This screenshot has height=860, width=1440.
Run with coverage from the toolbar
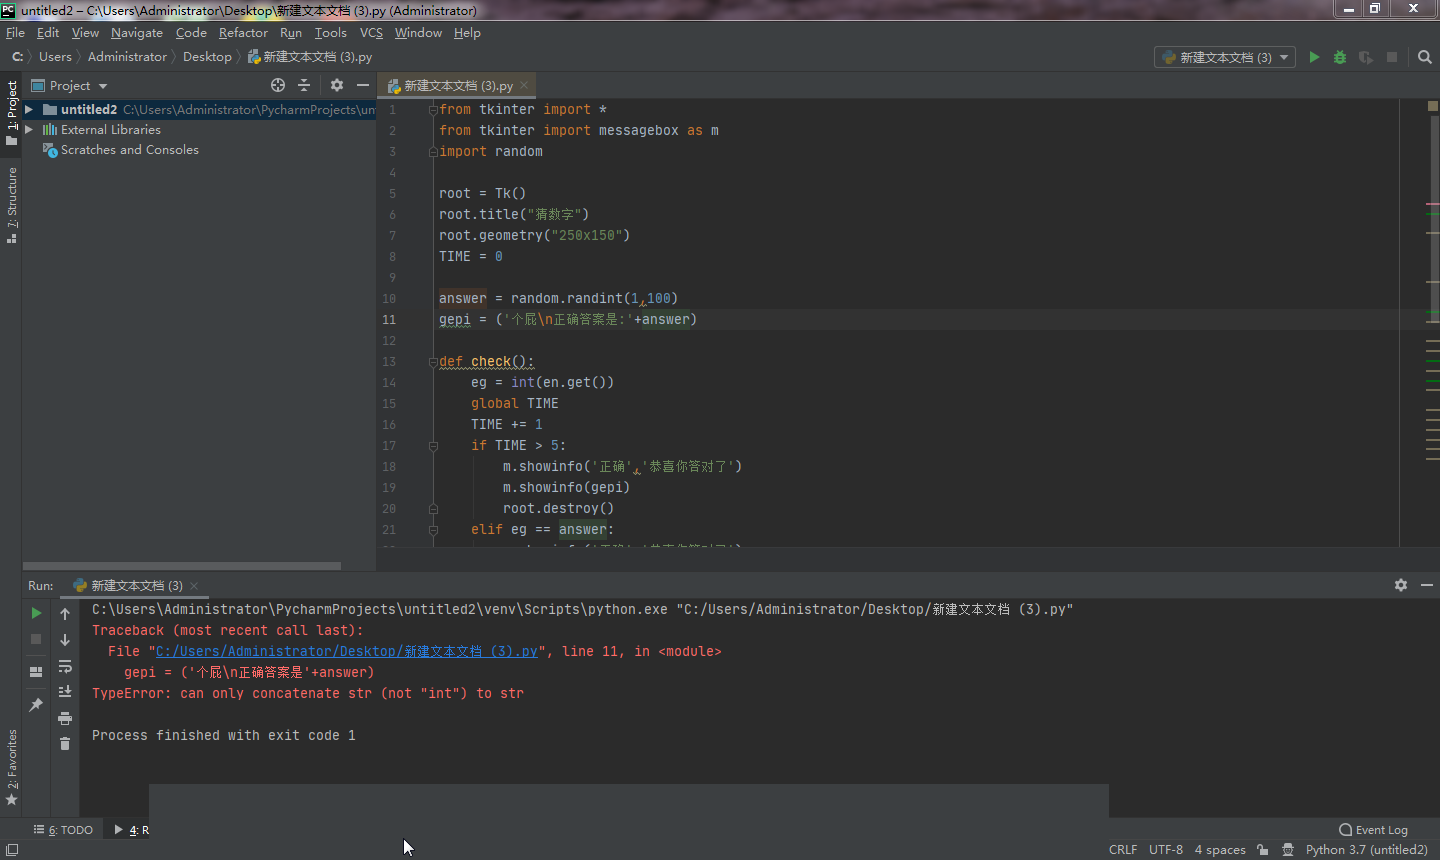[1366, 57]
